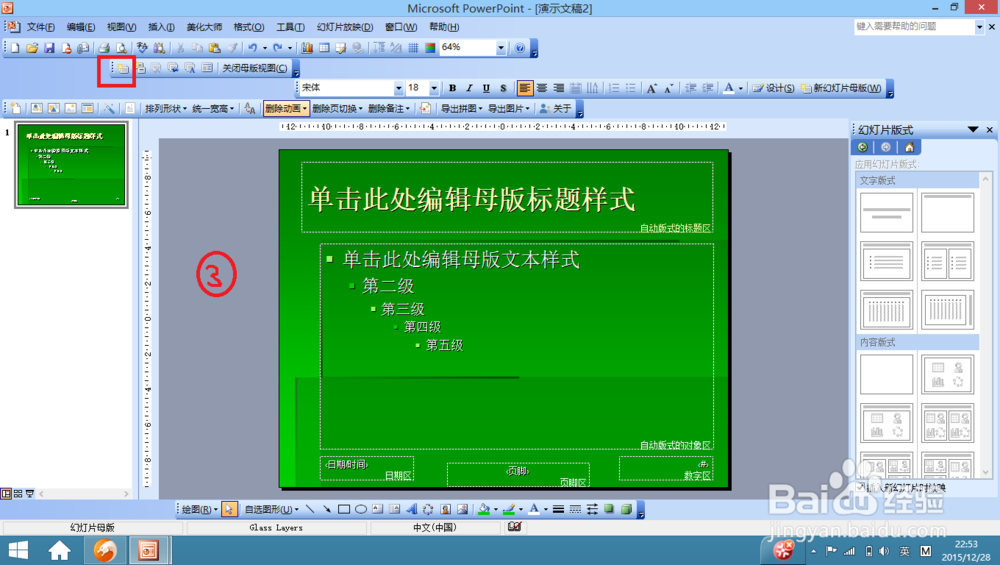Click the 关闭母版视图 button
Viewport: 1000px width, 565px height.
(254, 68)
